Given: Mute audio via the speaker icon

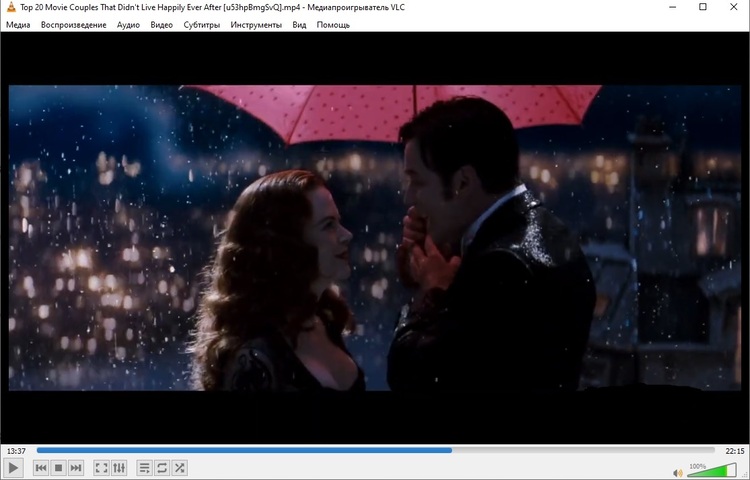Looking at the screenshot, I should tap(678, 473).
